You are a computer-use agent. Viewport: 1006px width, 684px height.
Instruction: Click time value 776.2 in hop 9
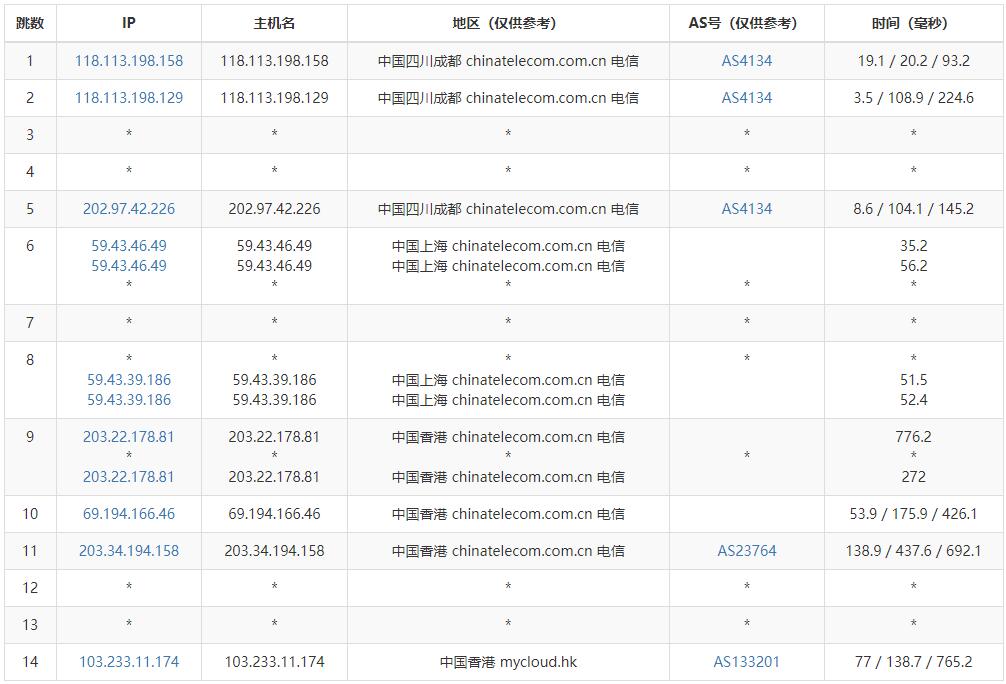(x=914, y=437)
